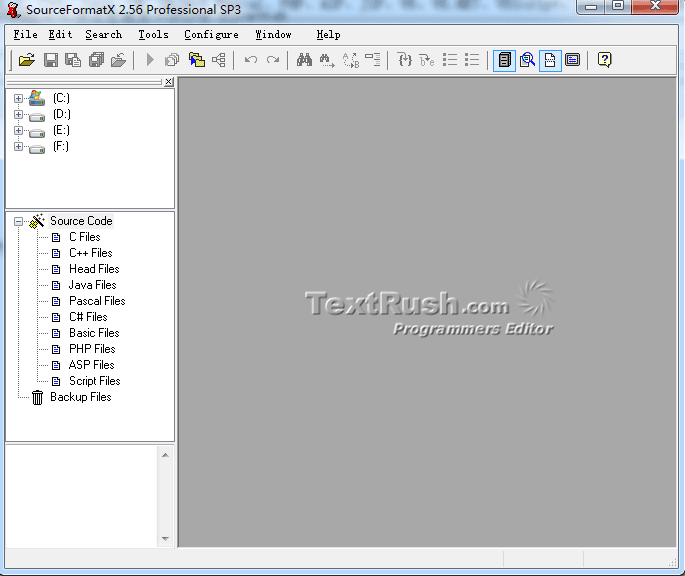Click the Find binoculars icon
The height and width of the screenshot is (576, 685).
[x=304, y=60]
